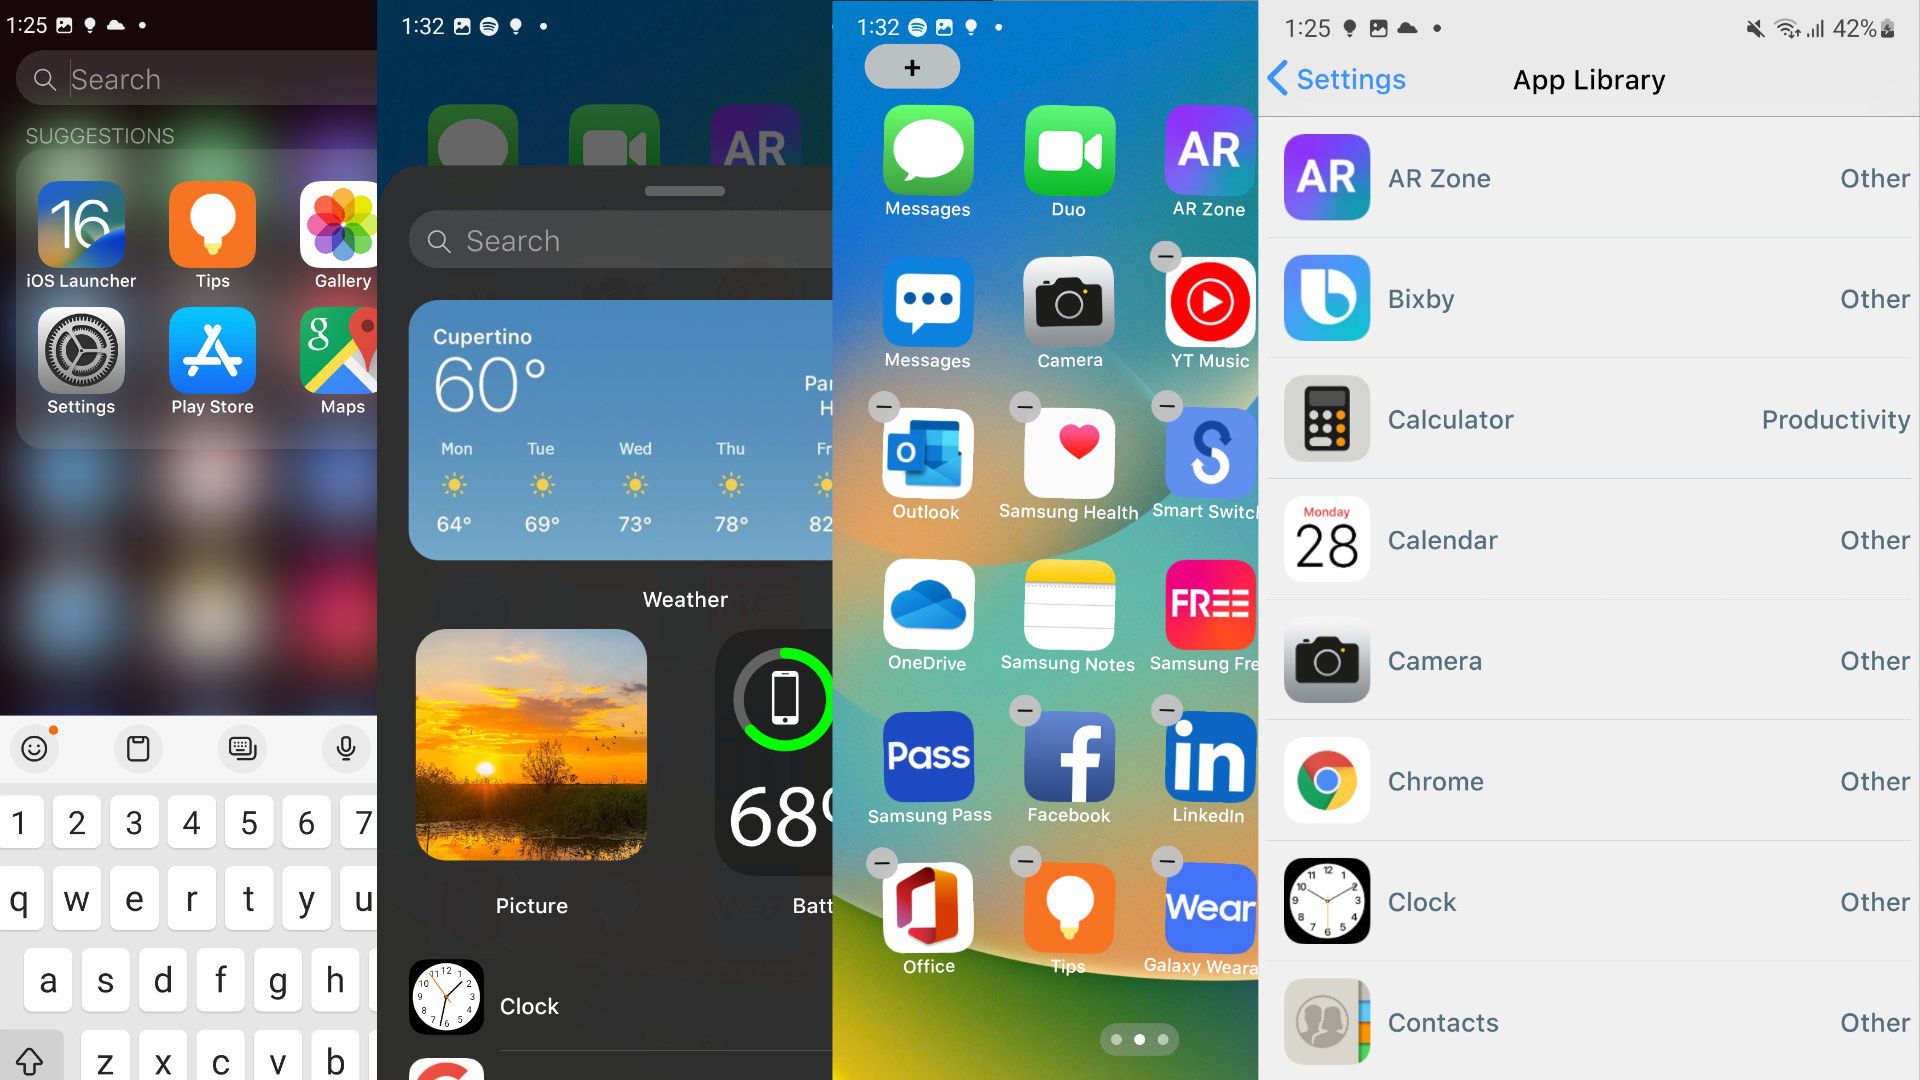The width and height of the screenshot is (1920, 1080).
Task: Select the App Library menu tab
Action: click(1589, 79)
